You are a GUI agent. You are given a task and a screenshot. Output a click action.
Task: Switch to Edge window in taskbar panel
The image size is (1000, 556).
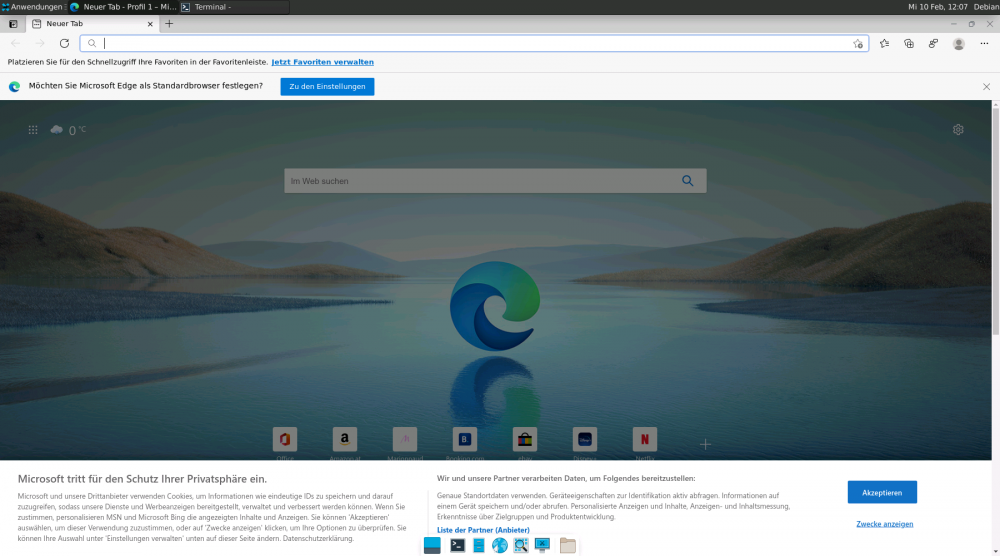tap(123, 7)
